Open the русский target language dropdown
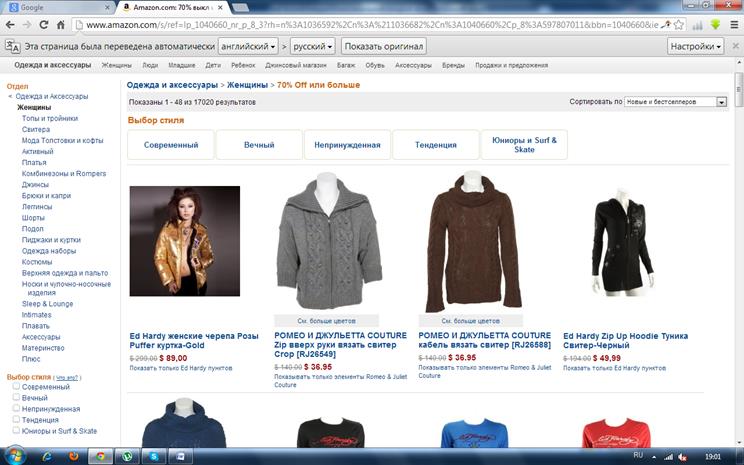Viewport: 744px width, 465px height. click(313, 46)
